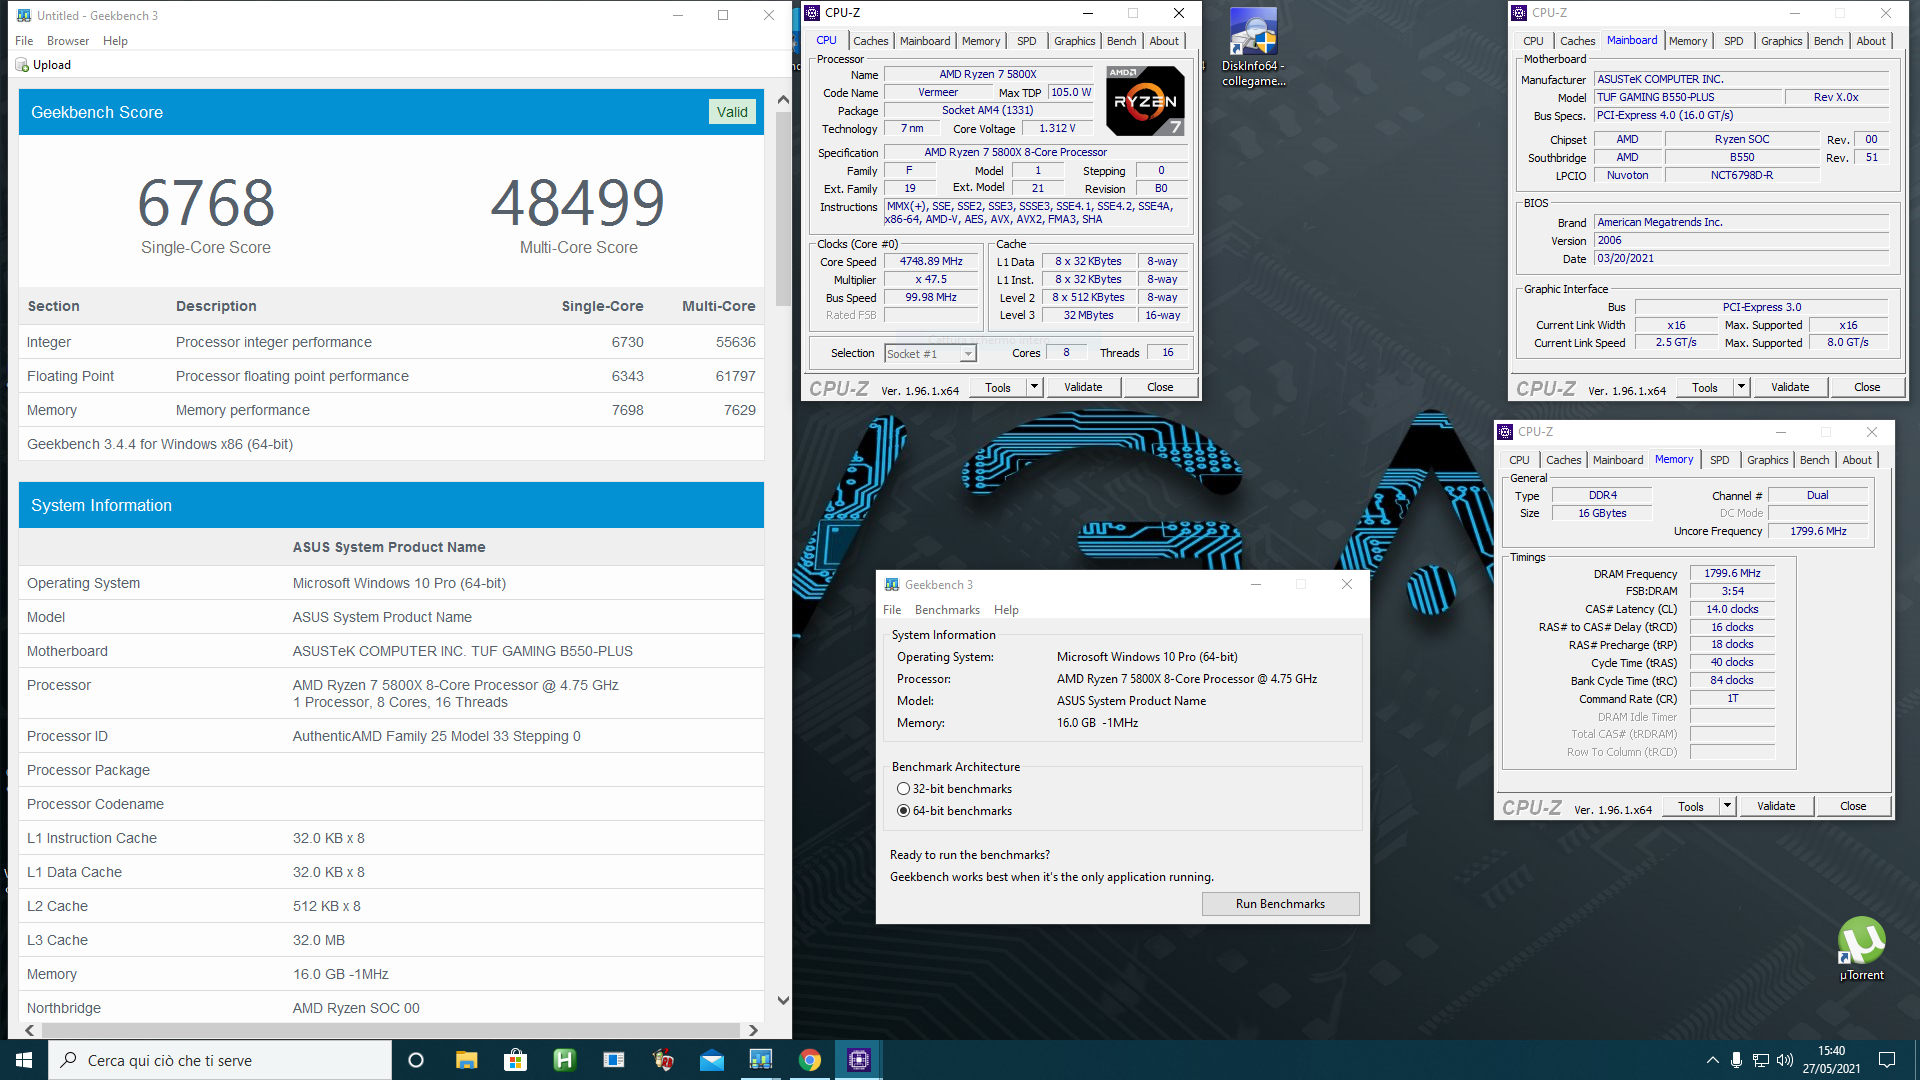Click the Upload icon in Geekbench
The width and height of the screenshot is (1920, 1080).
pos(22,65)
